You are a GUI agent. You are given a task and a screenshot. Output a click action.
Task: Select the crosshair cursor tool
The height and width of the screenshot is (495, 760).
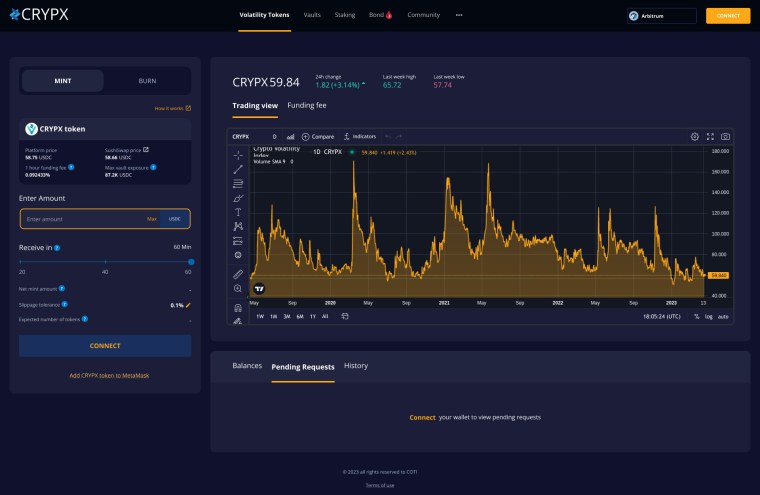click(x=238, y=155)
